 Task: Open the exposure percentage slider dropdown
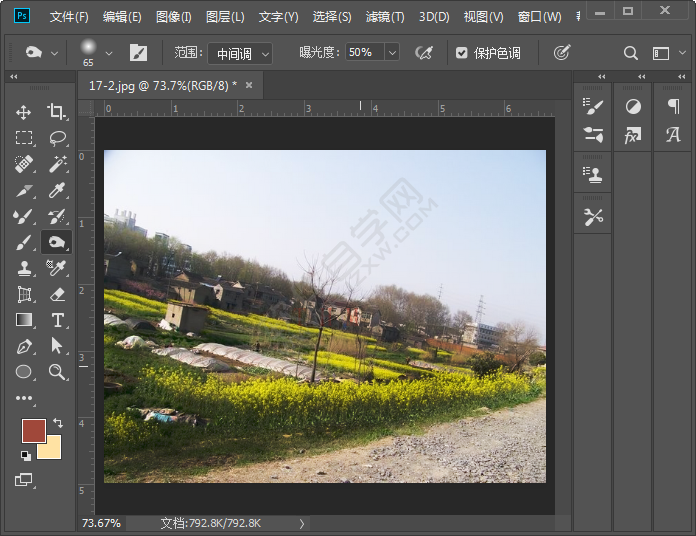coord(391,52)
